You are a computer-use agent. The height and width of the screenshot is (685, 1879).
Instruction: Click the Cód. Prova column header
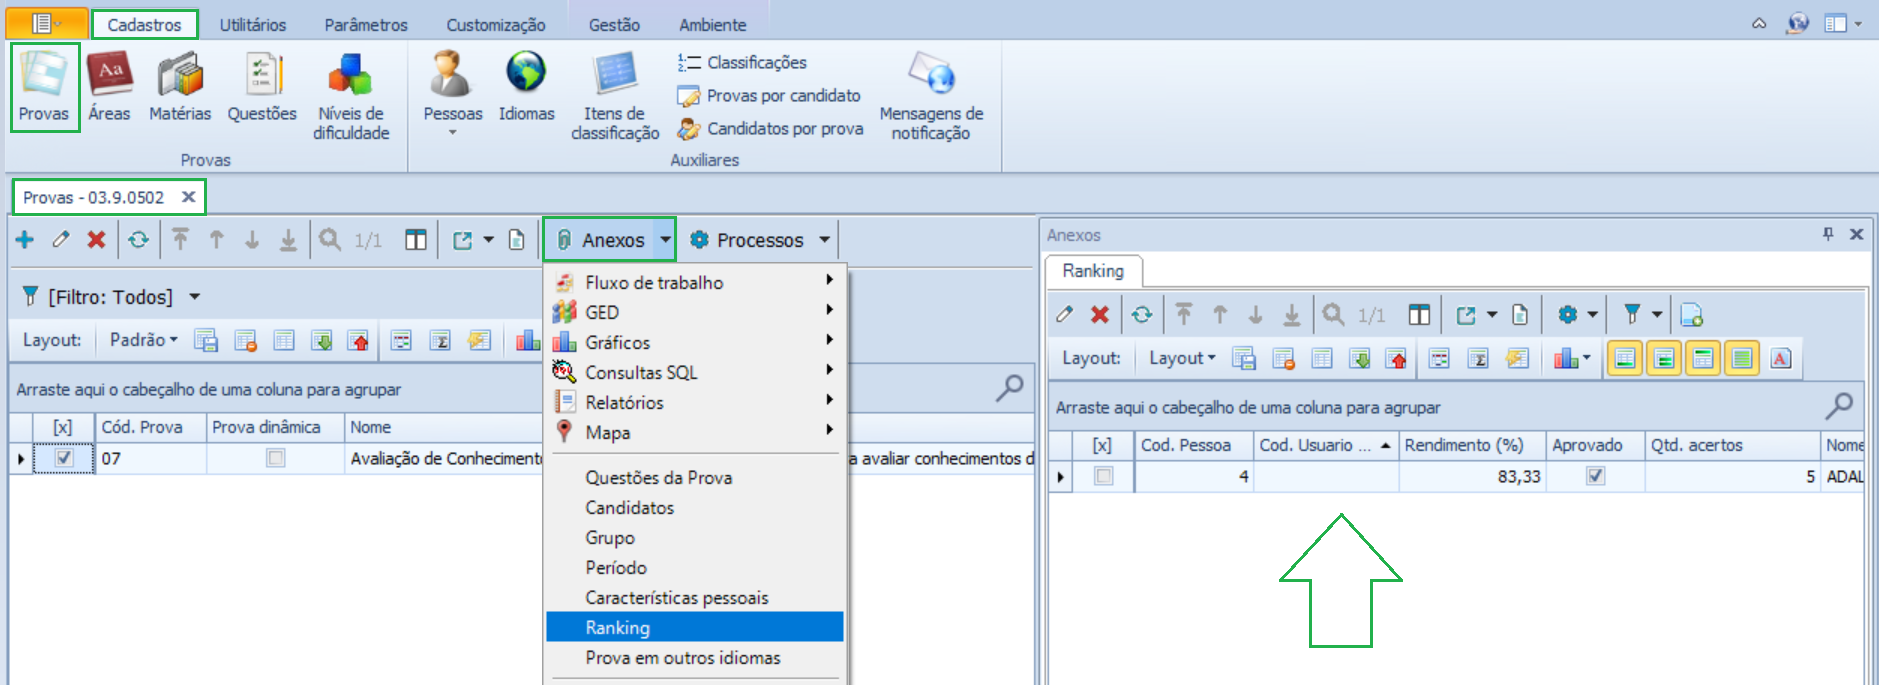point(150,427)
